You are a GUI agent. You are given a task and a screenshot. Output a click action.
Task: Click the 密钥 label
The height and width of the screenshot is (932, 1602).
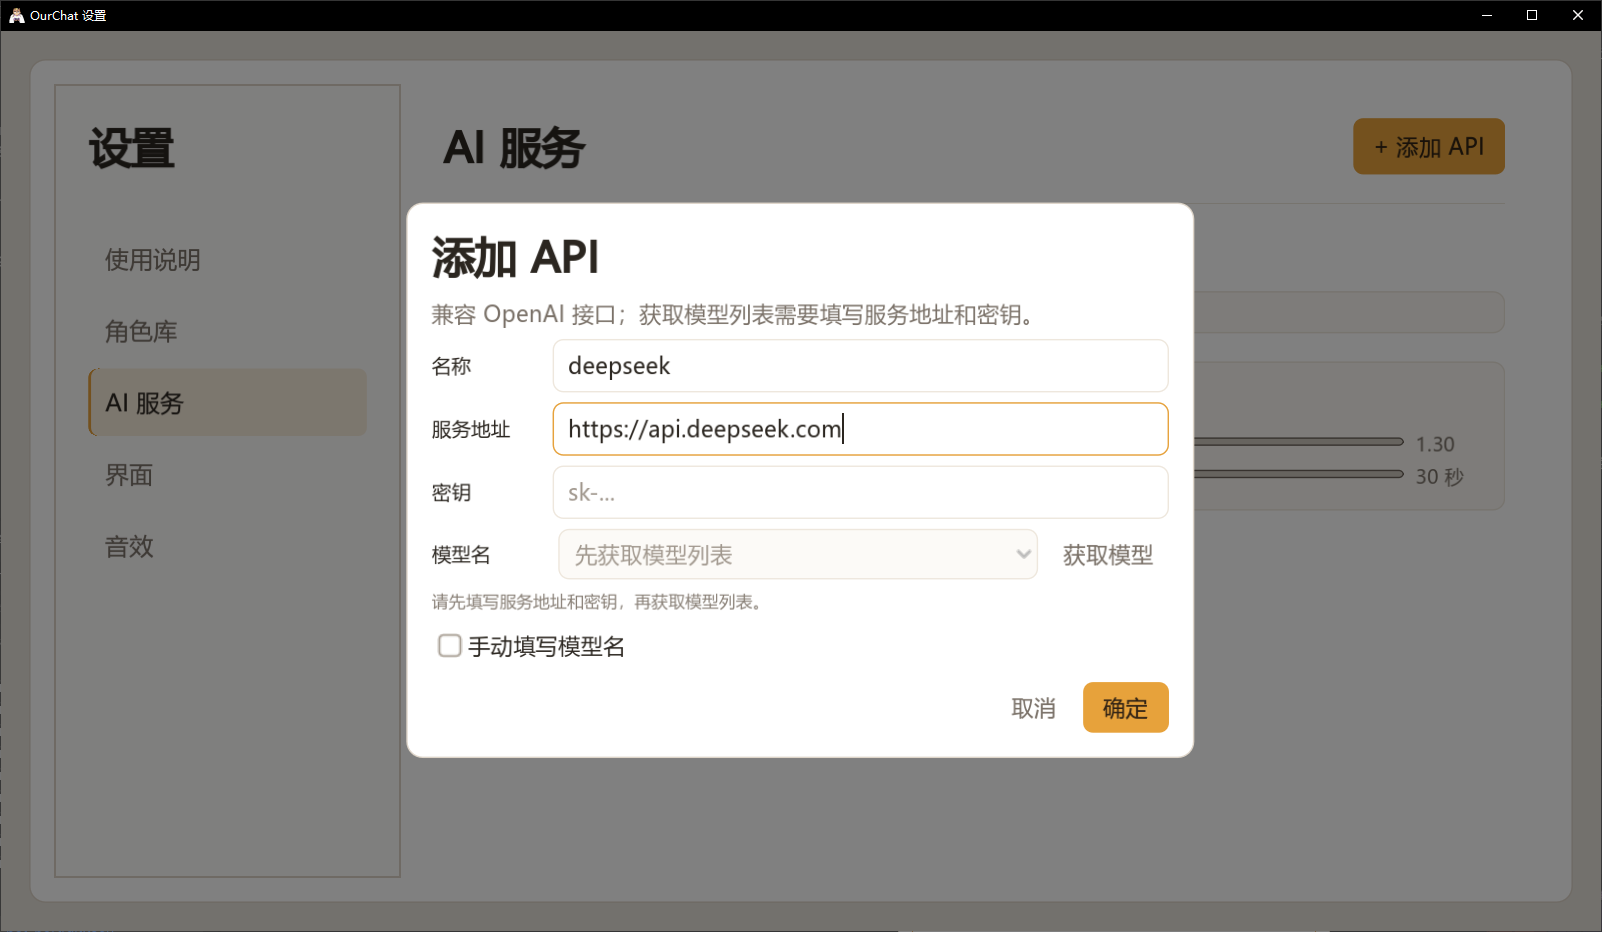pyautogui.click(x=451, y=493)
